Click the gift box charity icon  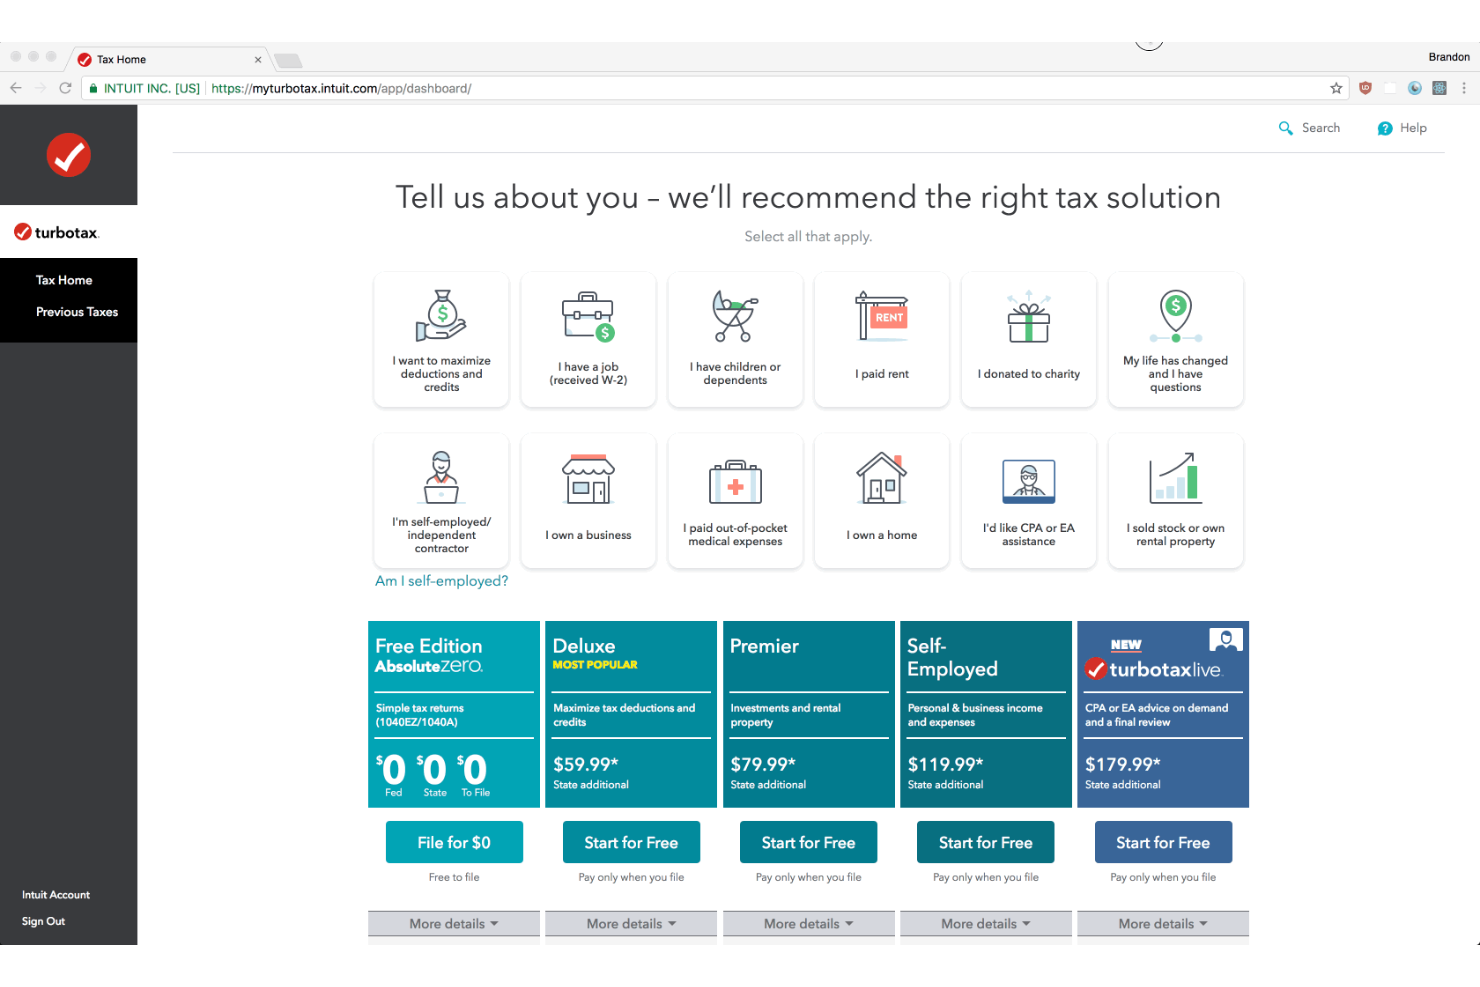pos(1029,316)
